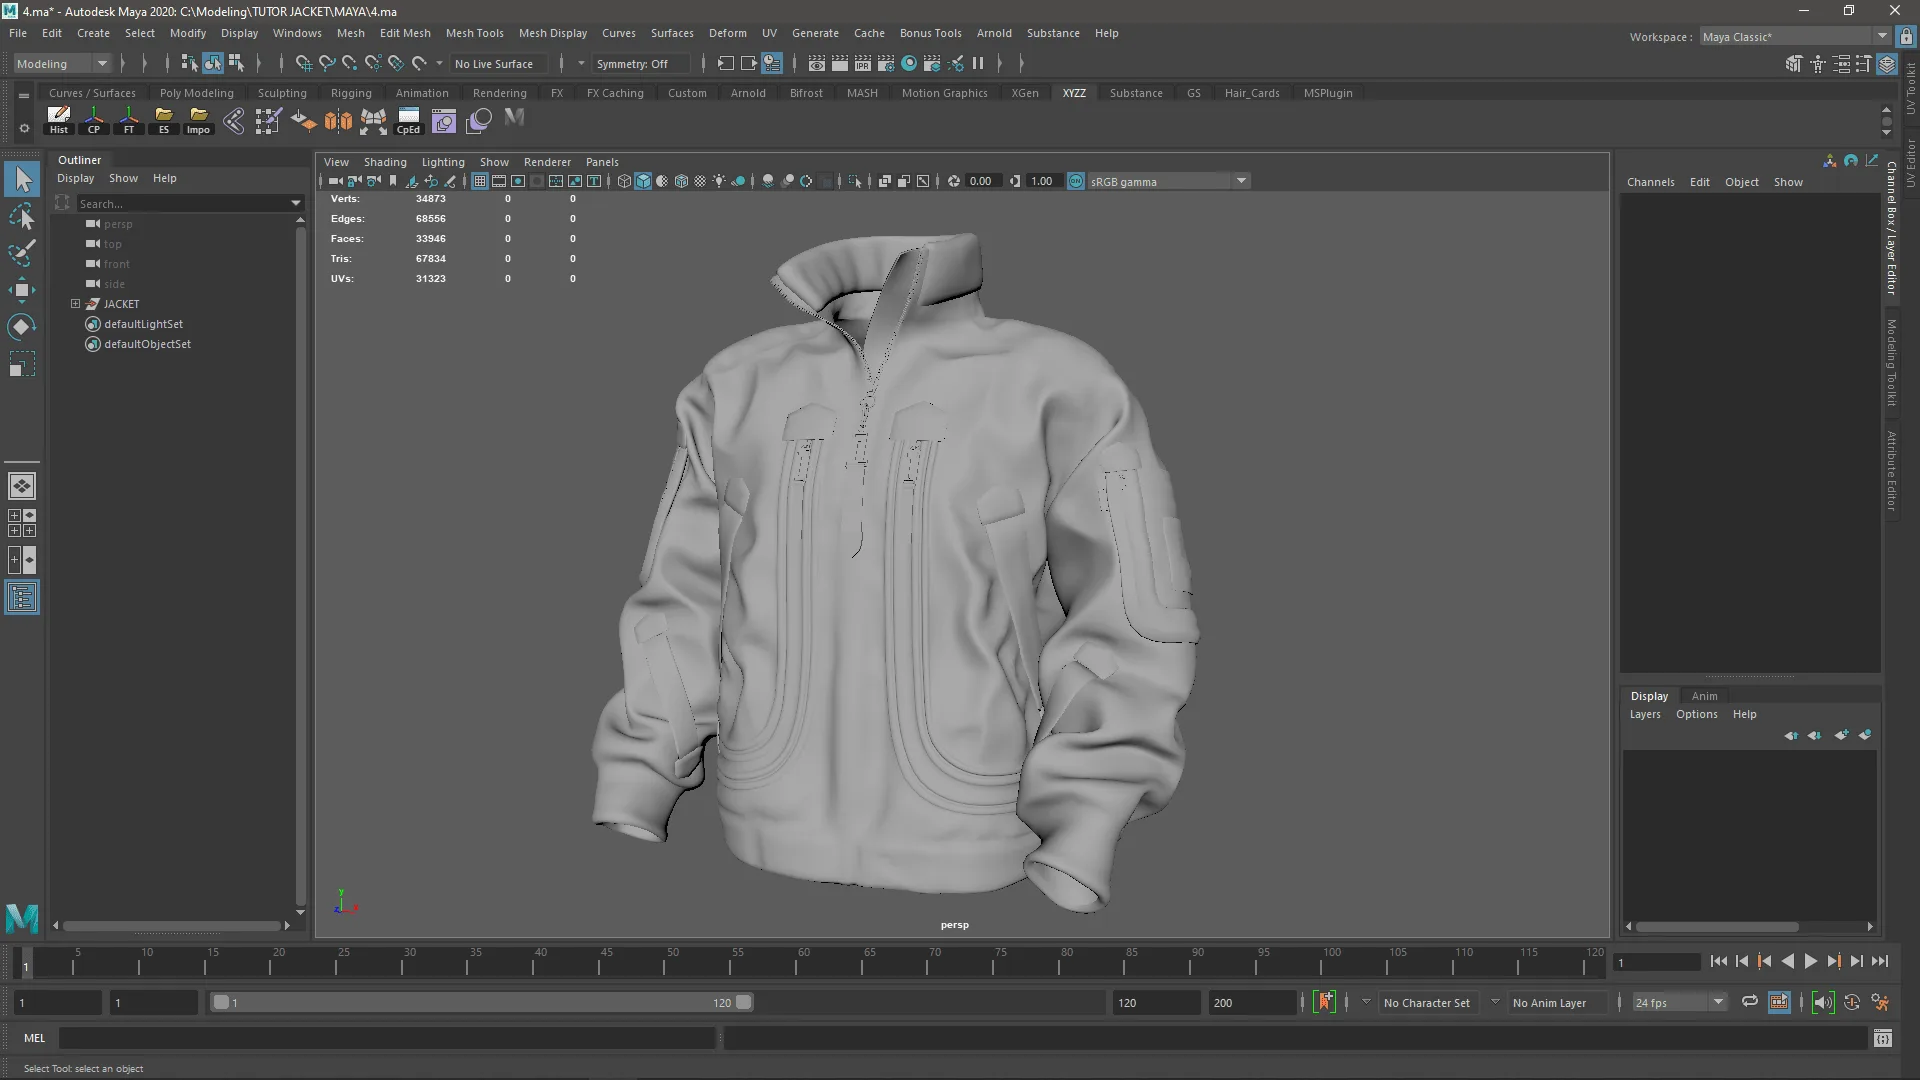The height and width of the screenshot is (1080, 1920).
Task: Click the Sculpting workspace icon
Action: click(281, 92)
